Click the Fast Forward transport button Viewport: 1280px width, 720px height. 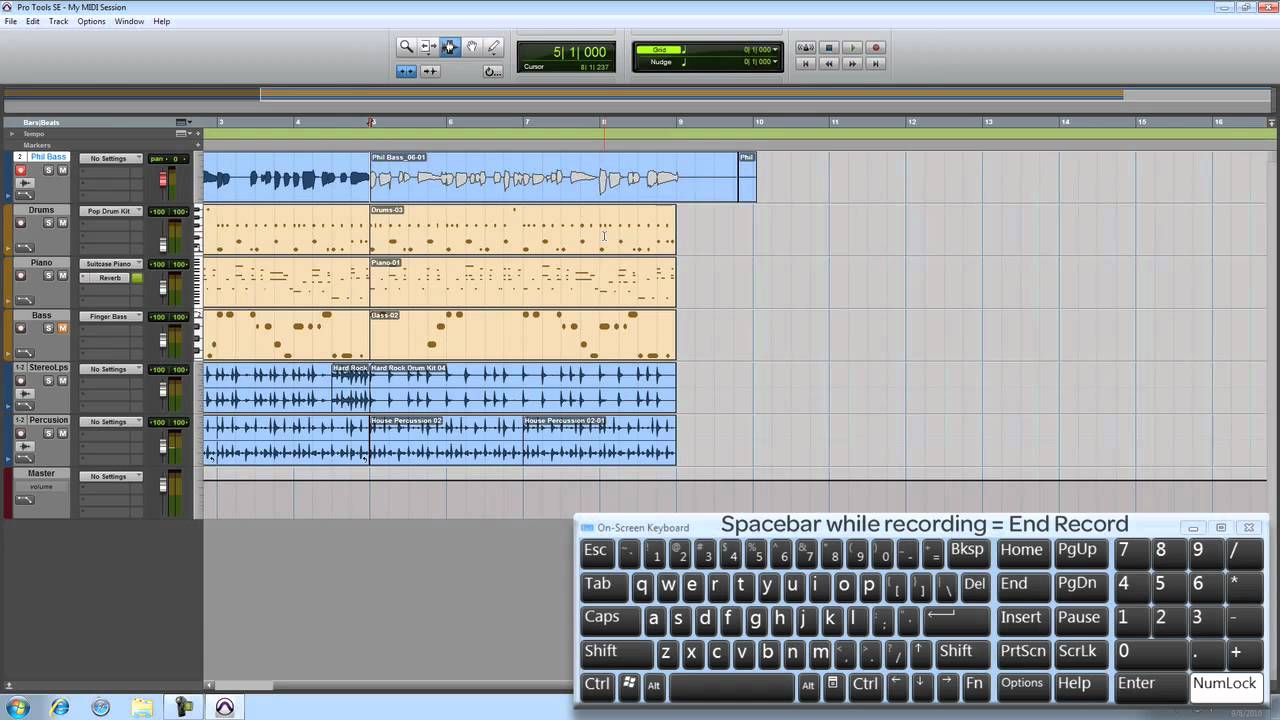[x=852, y=63]
